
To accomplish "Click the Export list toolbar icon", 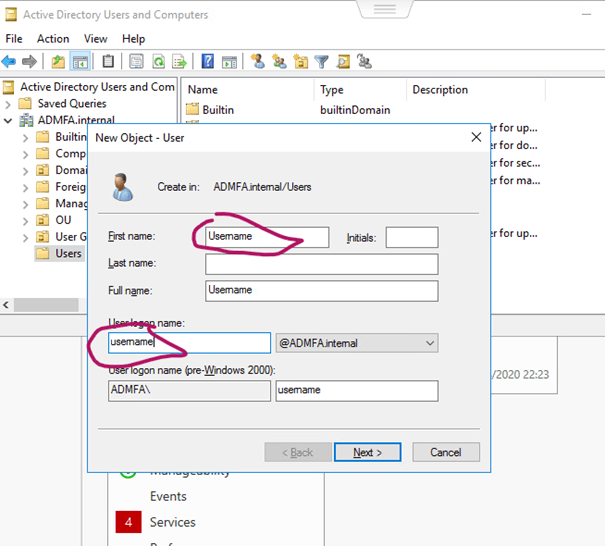I will pos(179,62).
